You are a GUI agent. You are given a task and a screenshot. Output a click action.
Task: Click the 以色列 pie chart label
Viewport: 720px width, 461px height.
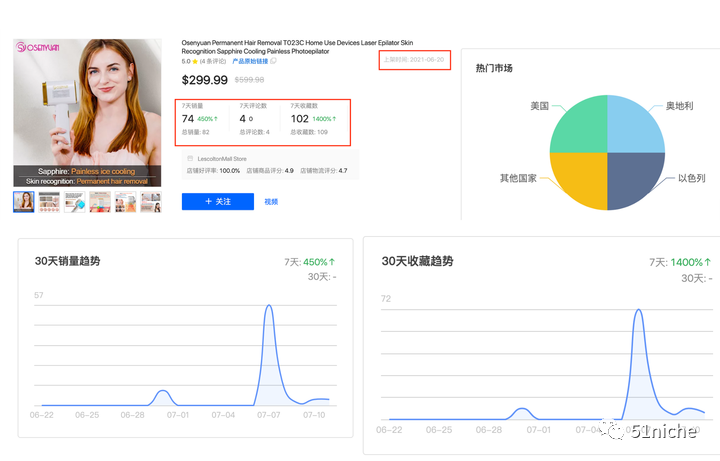click(692, 178)
